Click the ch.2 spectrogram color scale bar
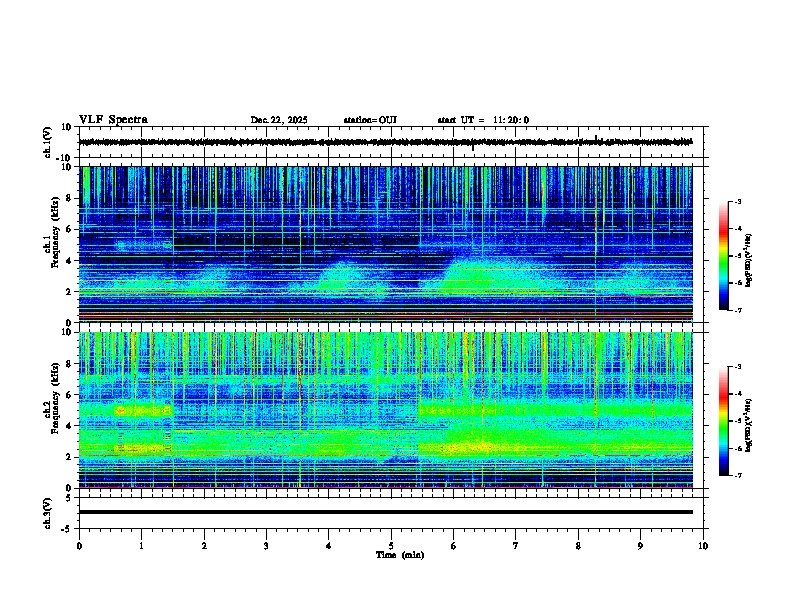This screenshot has height=612, width=792. [724, 421]
